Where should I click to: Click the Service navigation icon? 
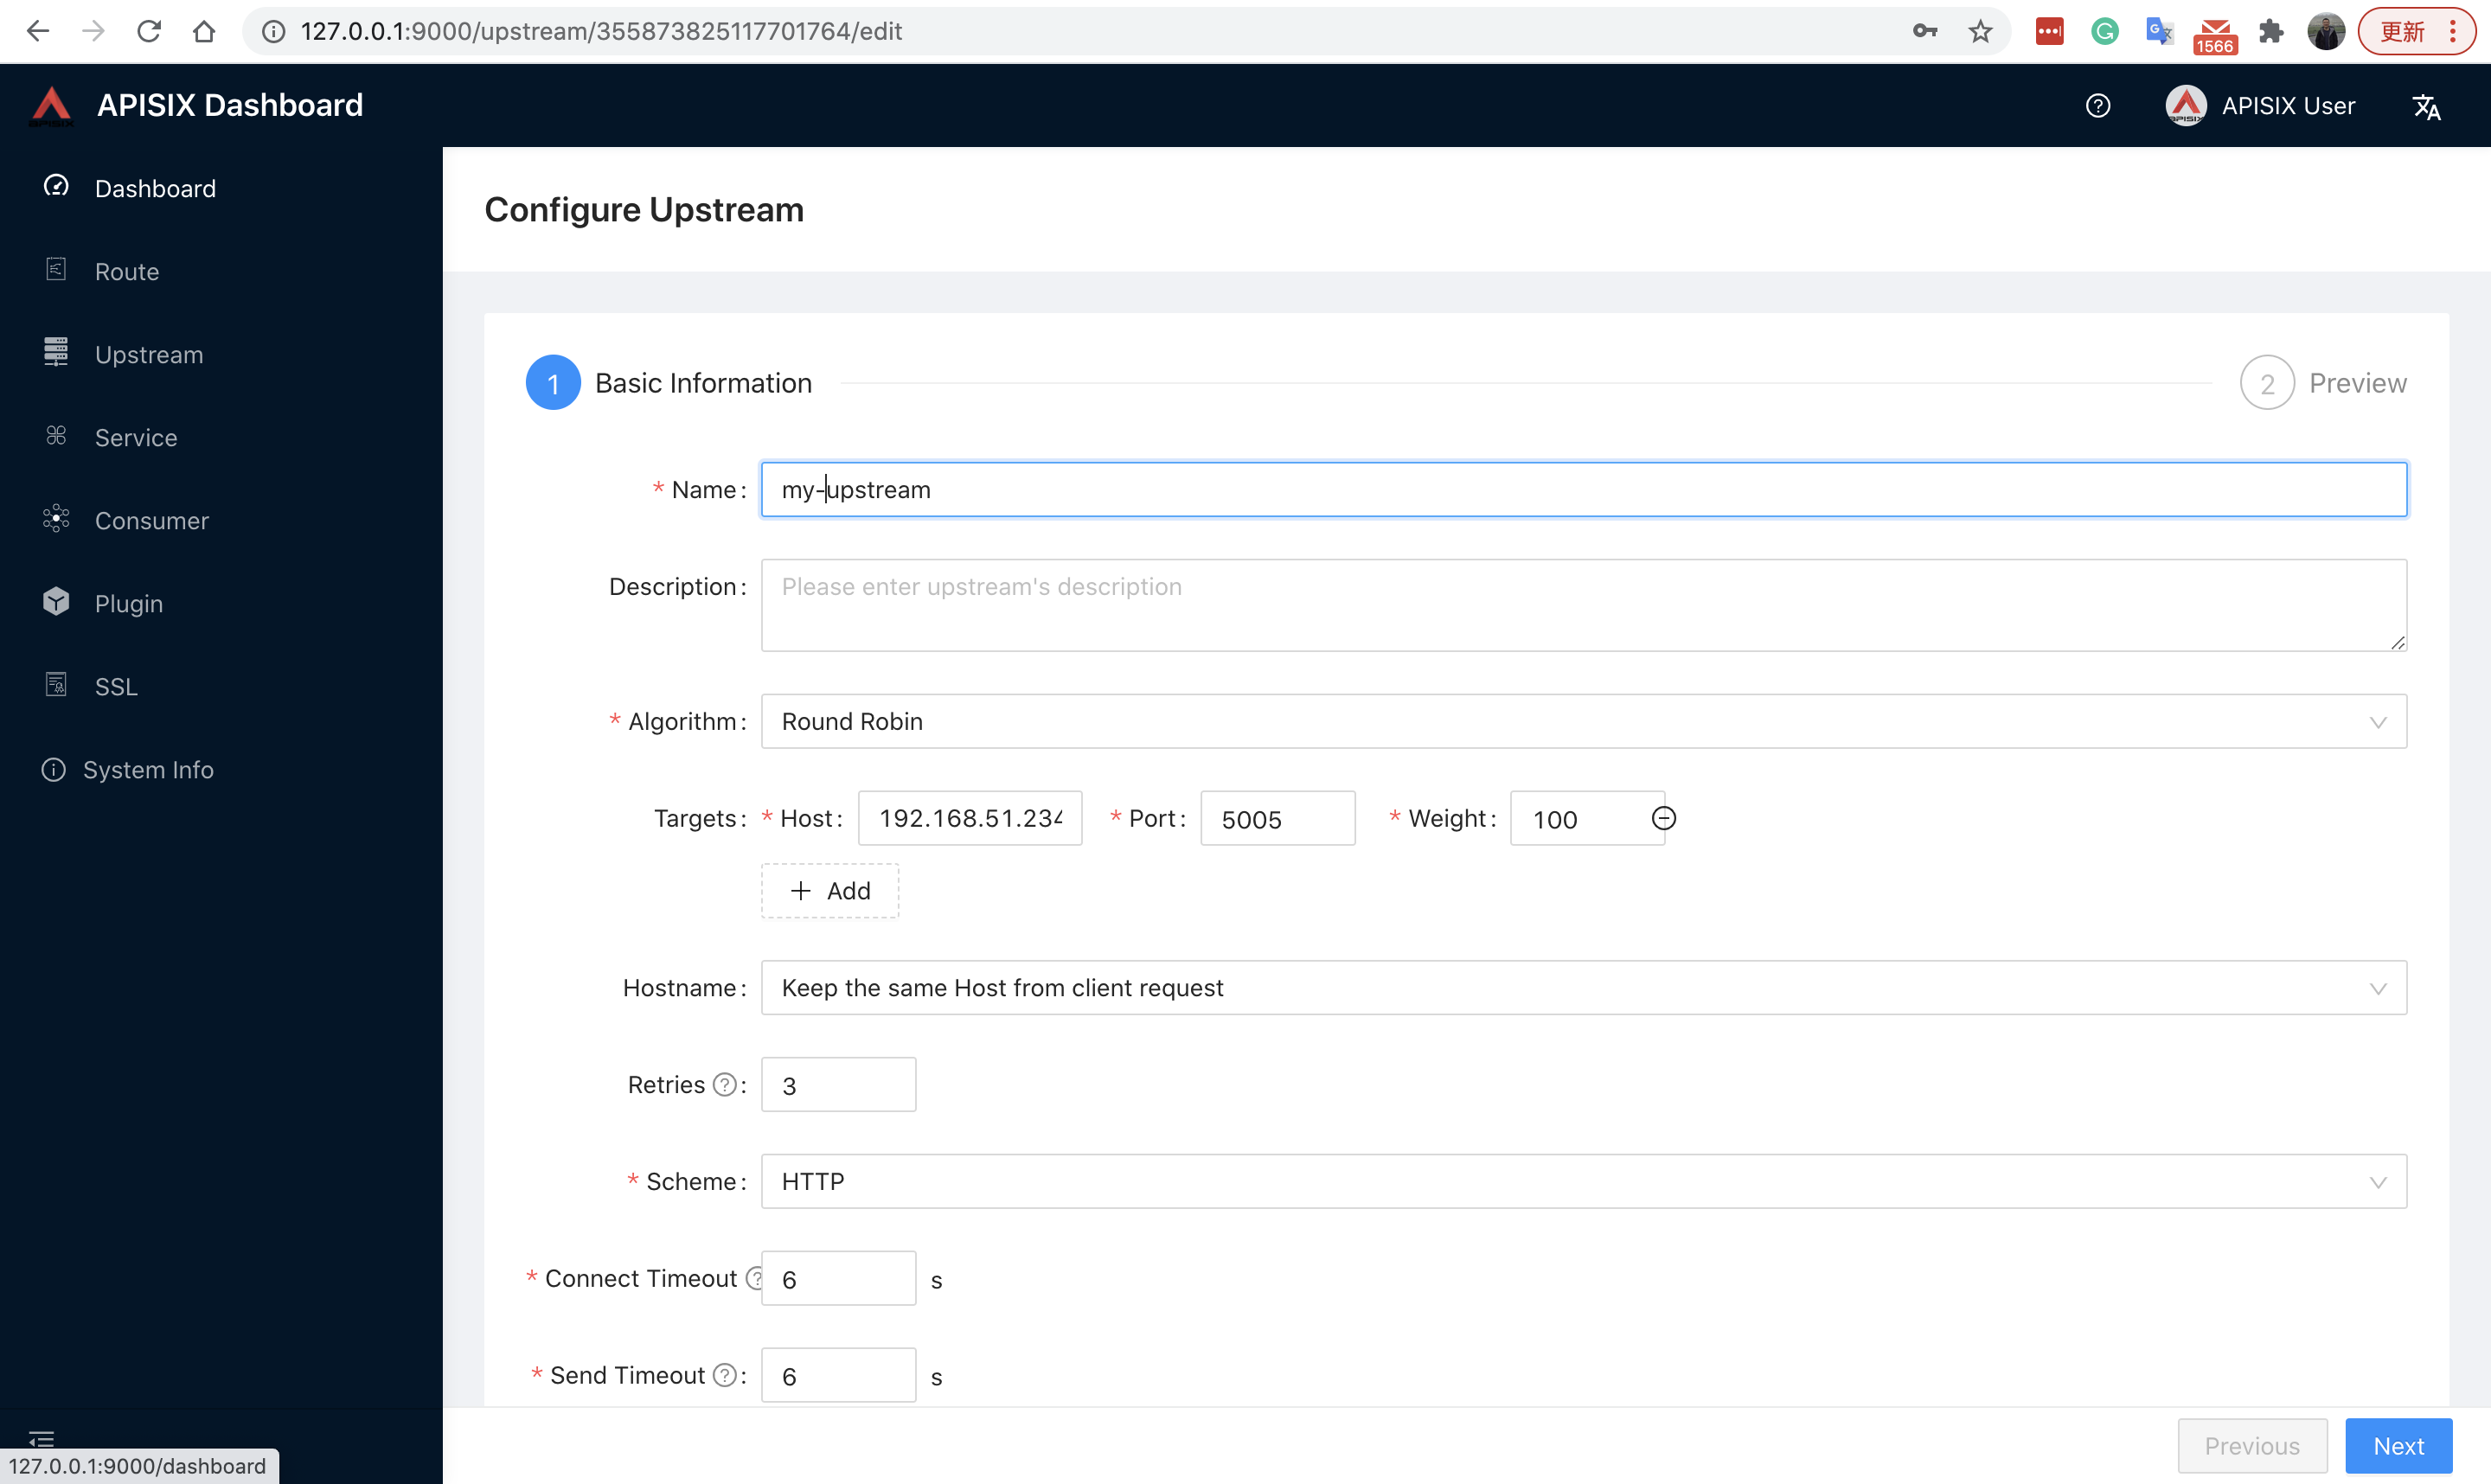pyautogui.click(x=58, y=437)
